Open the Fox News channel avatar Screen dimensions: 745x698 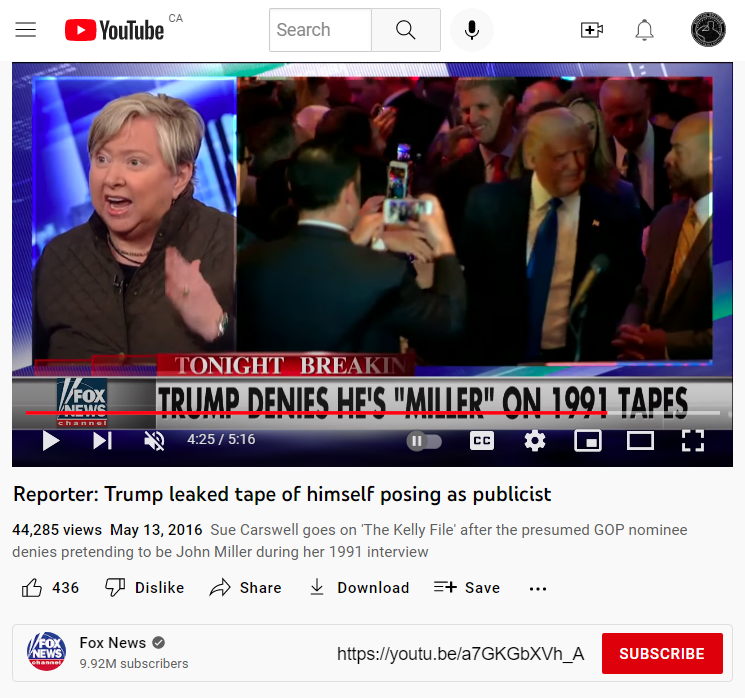46,651
